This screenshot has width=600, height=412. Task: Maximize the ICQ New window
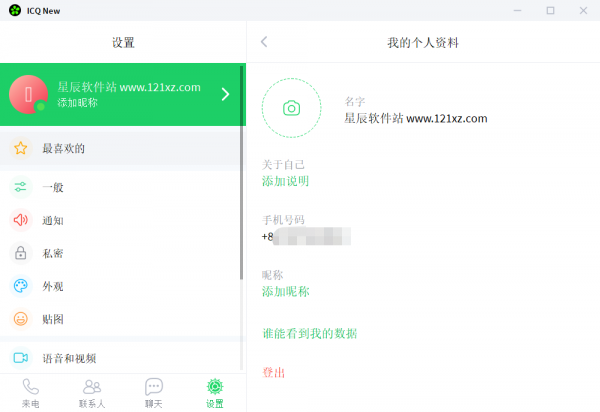[550, 10]
